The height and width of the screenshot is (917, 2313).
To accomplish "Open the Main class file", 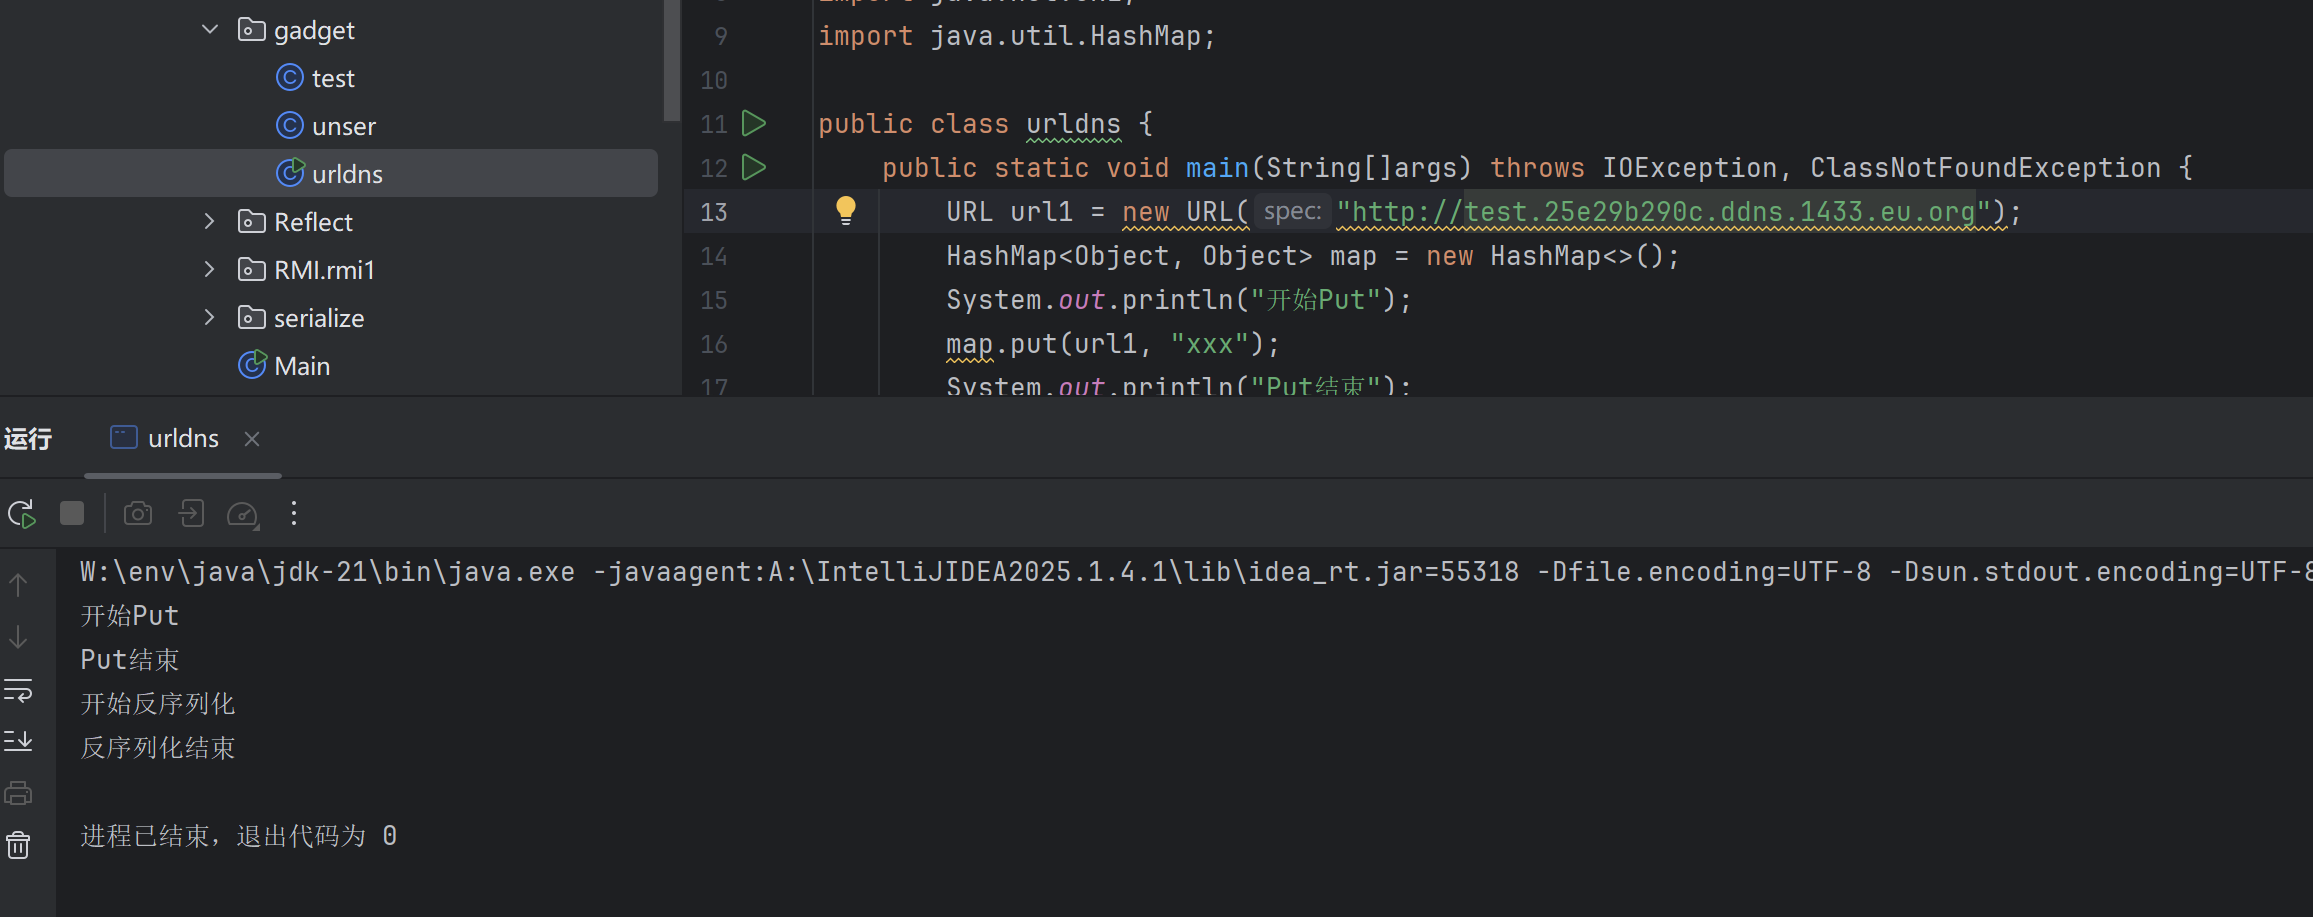I will pyautogui.click(x=302, y=366).
